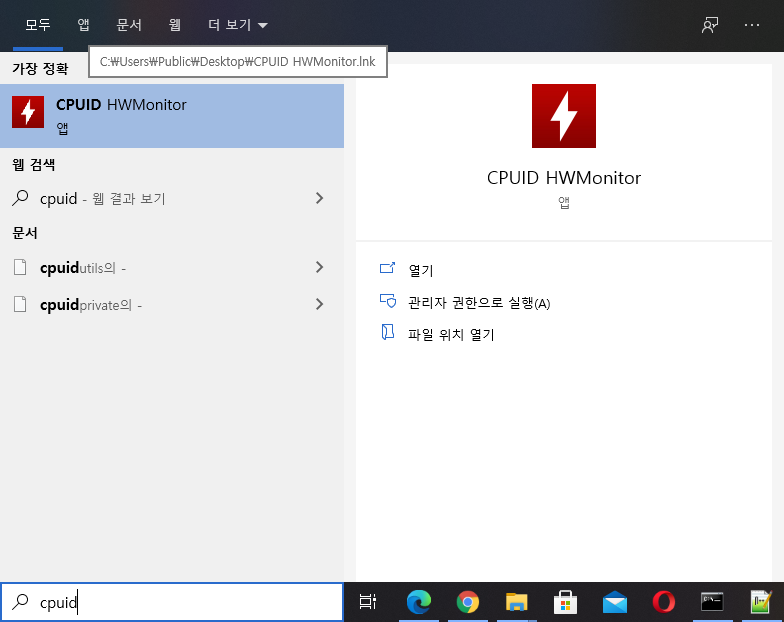
Task: Open File Explorer from taskbar
Action: (x=516, y=602)
